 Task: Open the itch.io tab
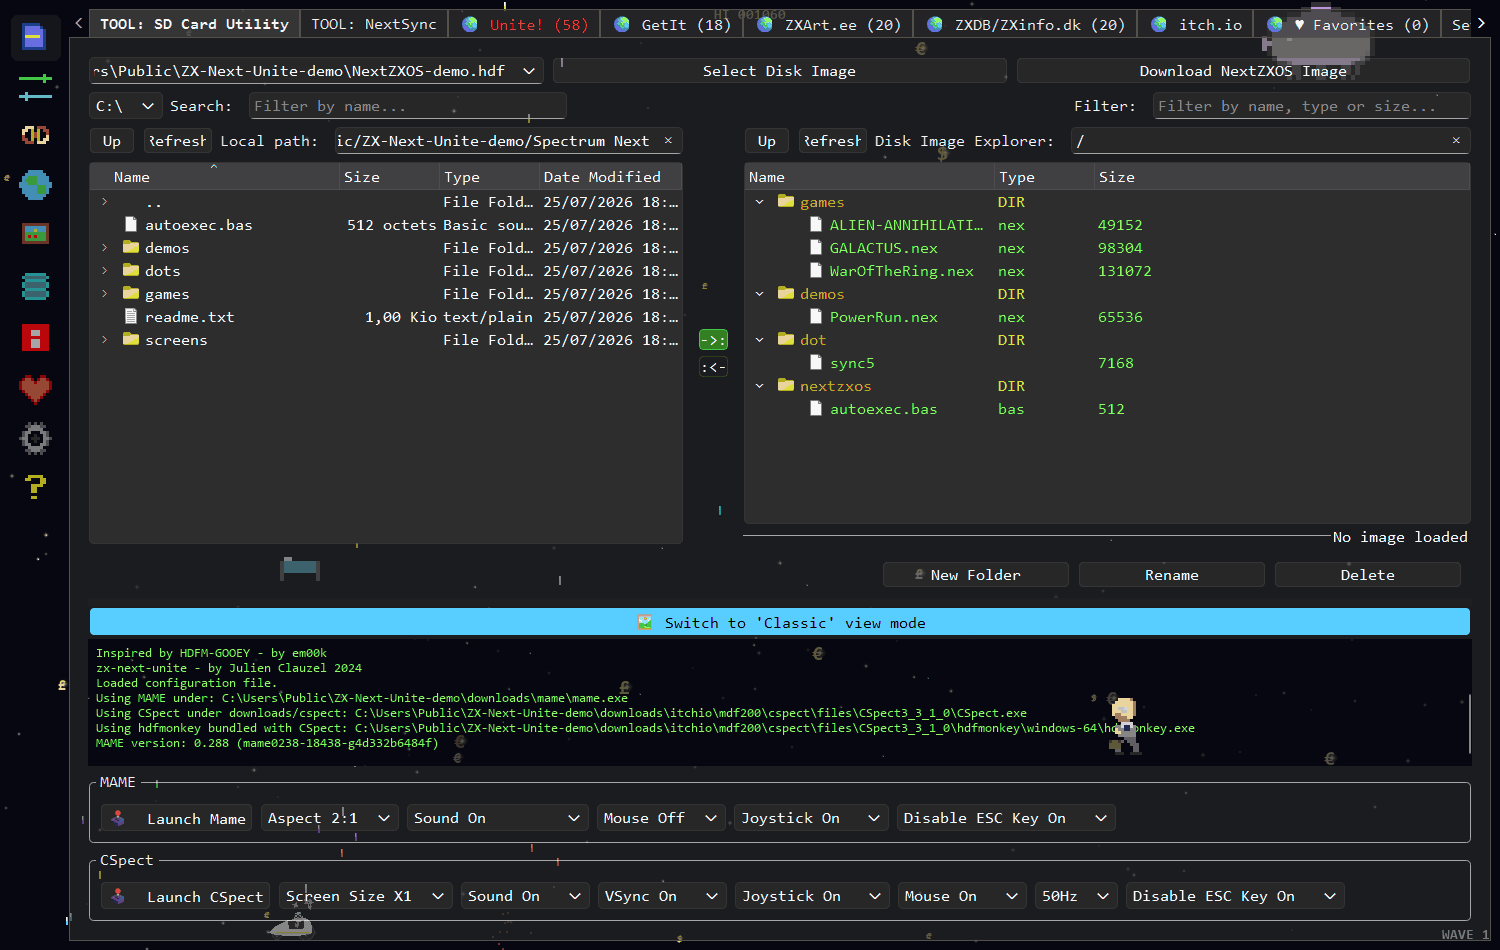point(1196,24)
